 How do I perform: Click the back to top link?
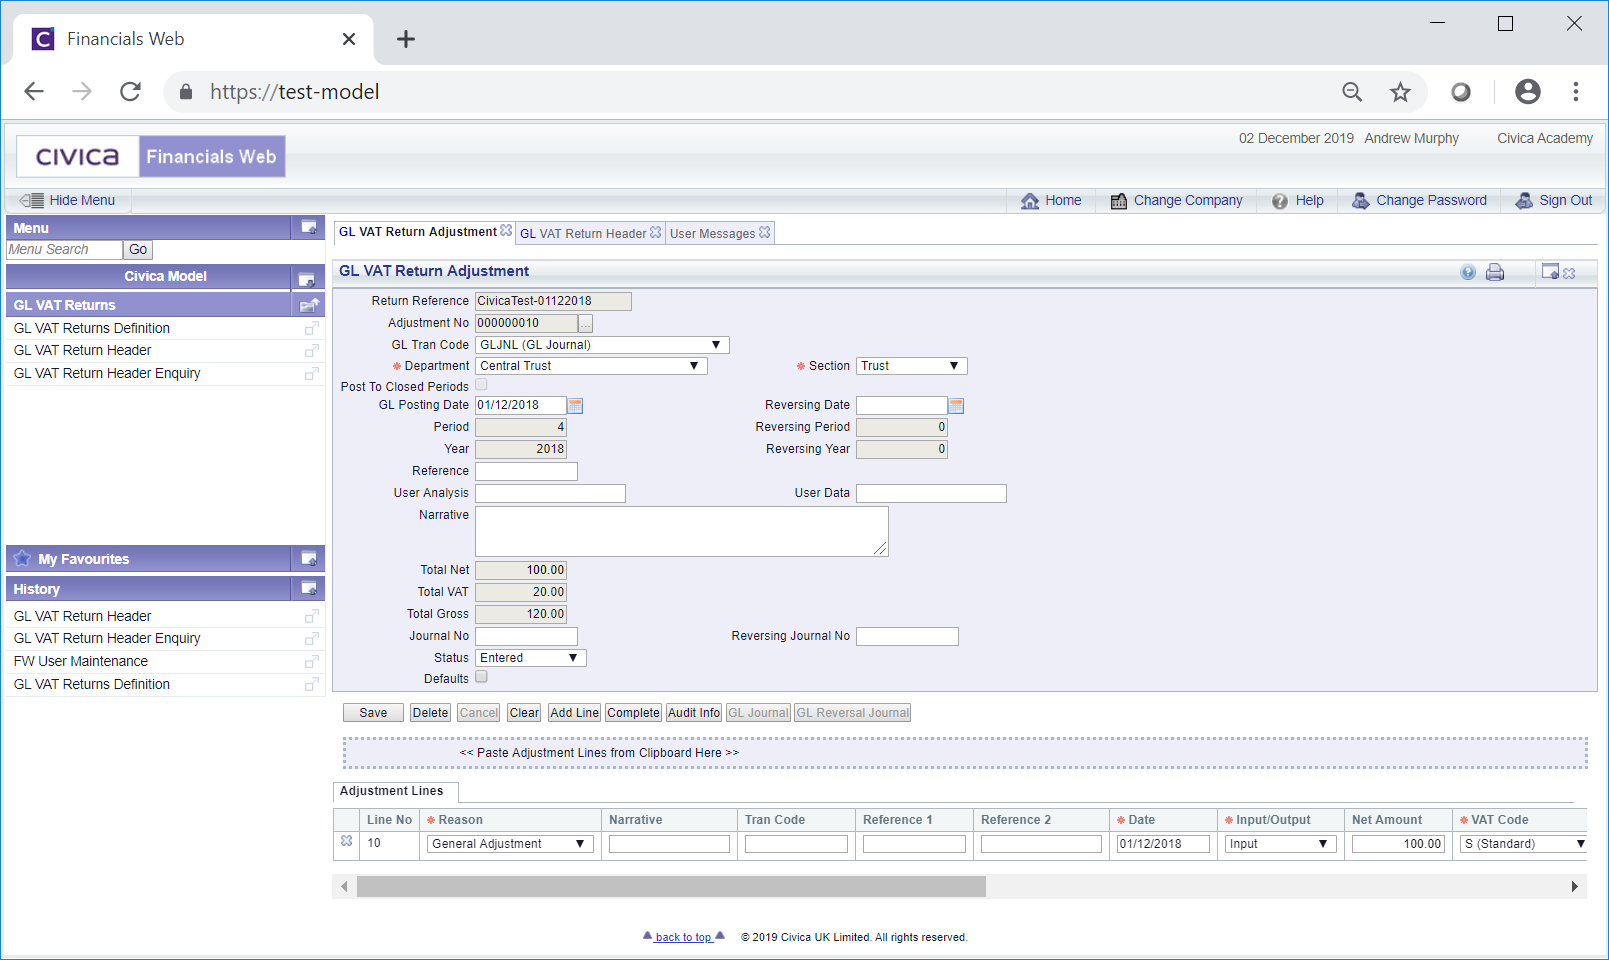click(x=684, y=937)
